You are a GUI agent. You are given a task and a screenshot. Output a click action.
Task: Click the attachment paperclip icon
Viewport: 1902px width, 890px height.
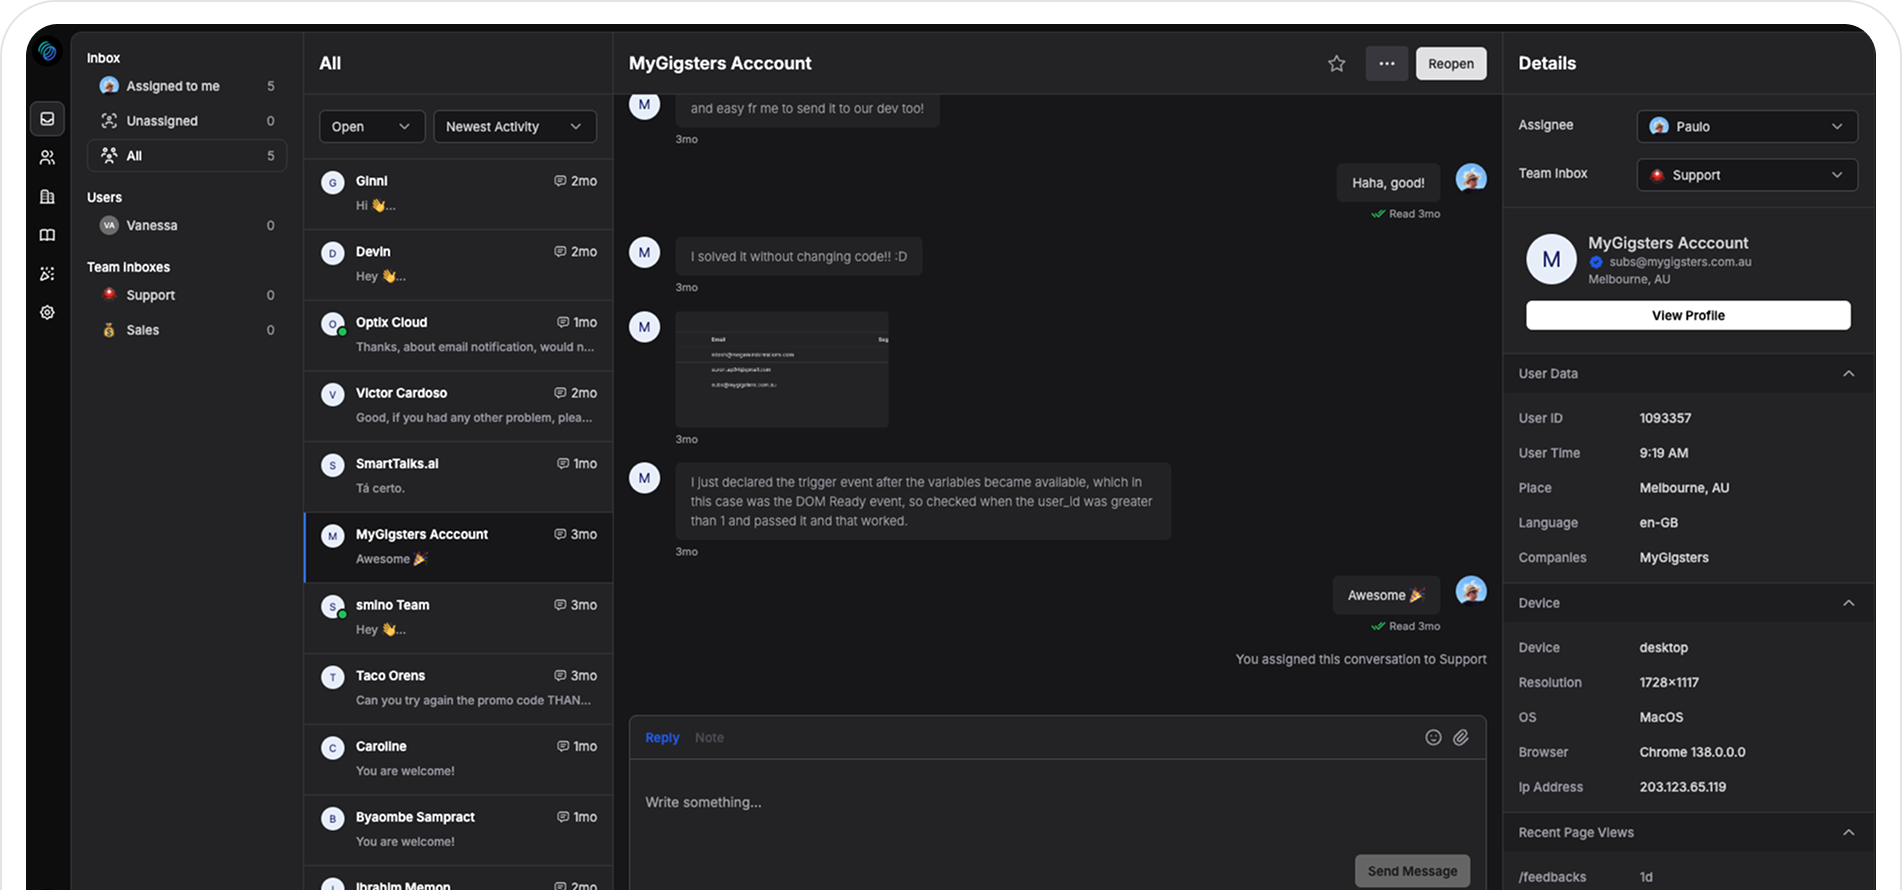[1461, 737]
